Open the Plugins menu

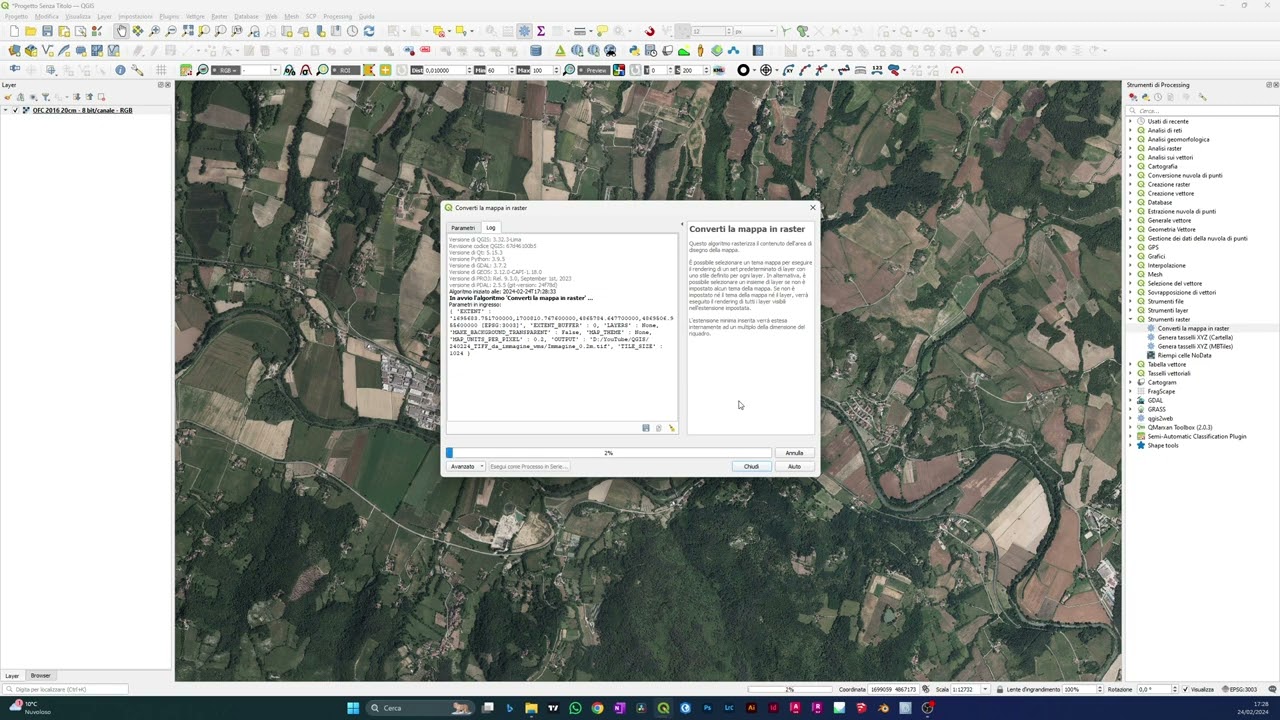tap(169, 16)
